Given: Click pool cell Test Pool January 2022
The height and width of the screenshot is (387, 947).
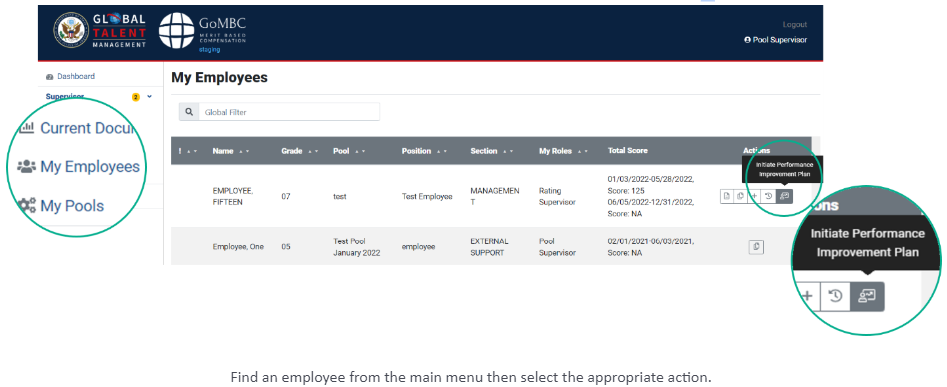Looking at the screenshot, I should pyautogui.click(x=357, y=247).
